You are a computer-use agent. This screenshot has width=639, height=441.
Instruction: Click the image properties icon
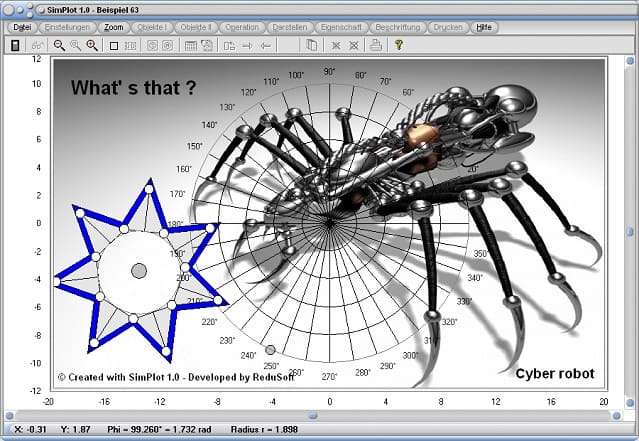207,45
